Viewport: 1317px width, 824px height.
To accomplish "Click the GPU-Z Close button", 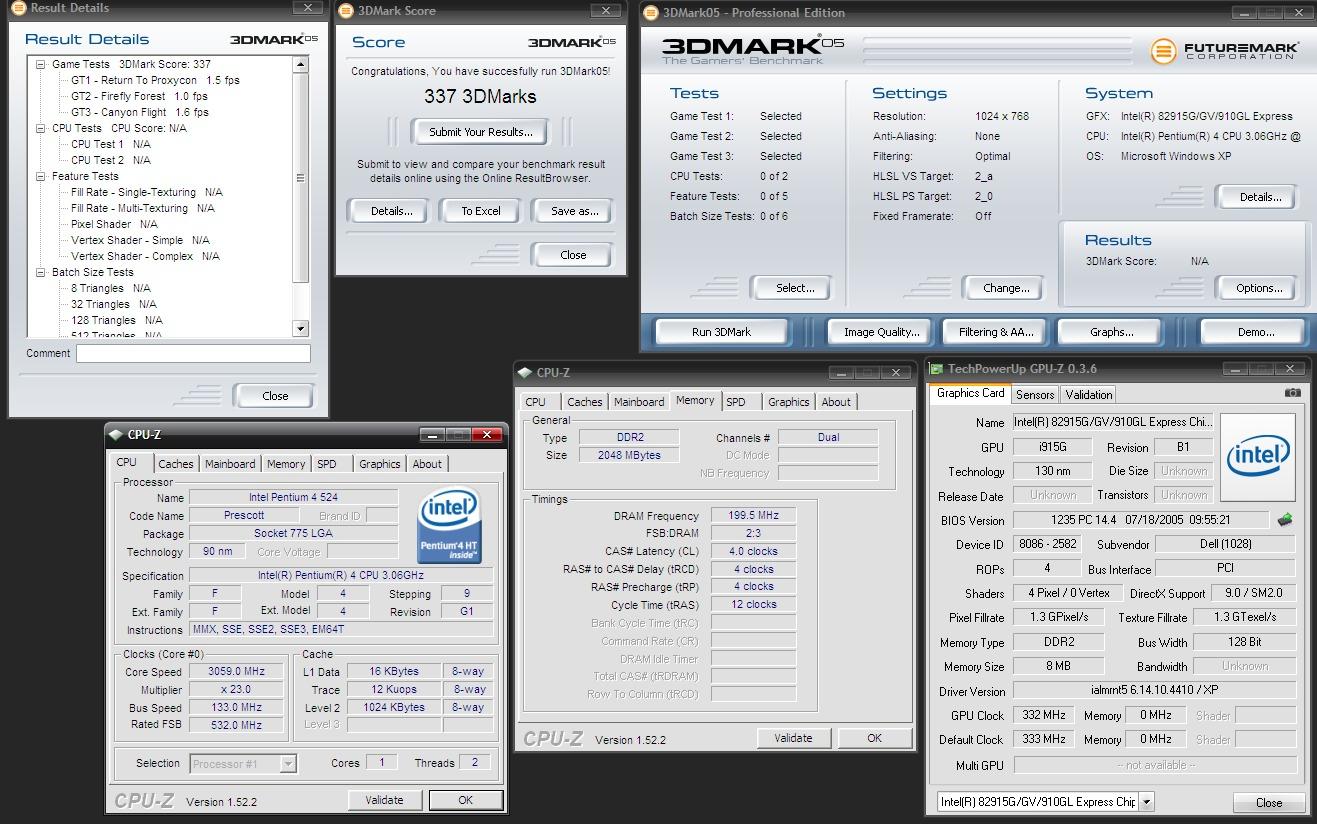I will click(x=1269, y=802).
